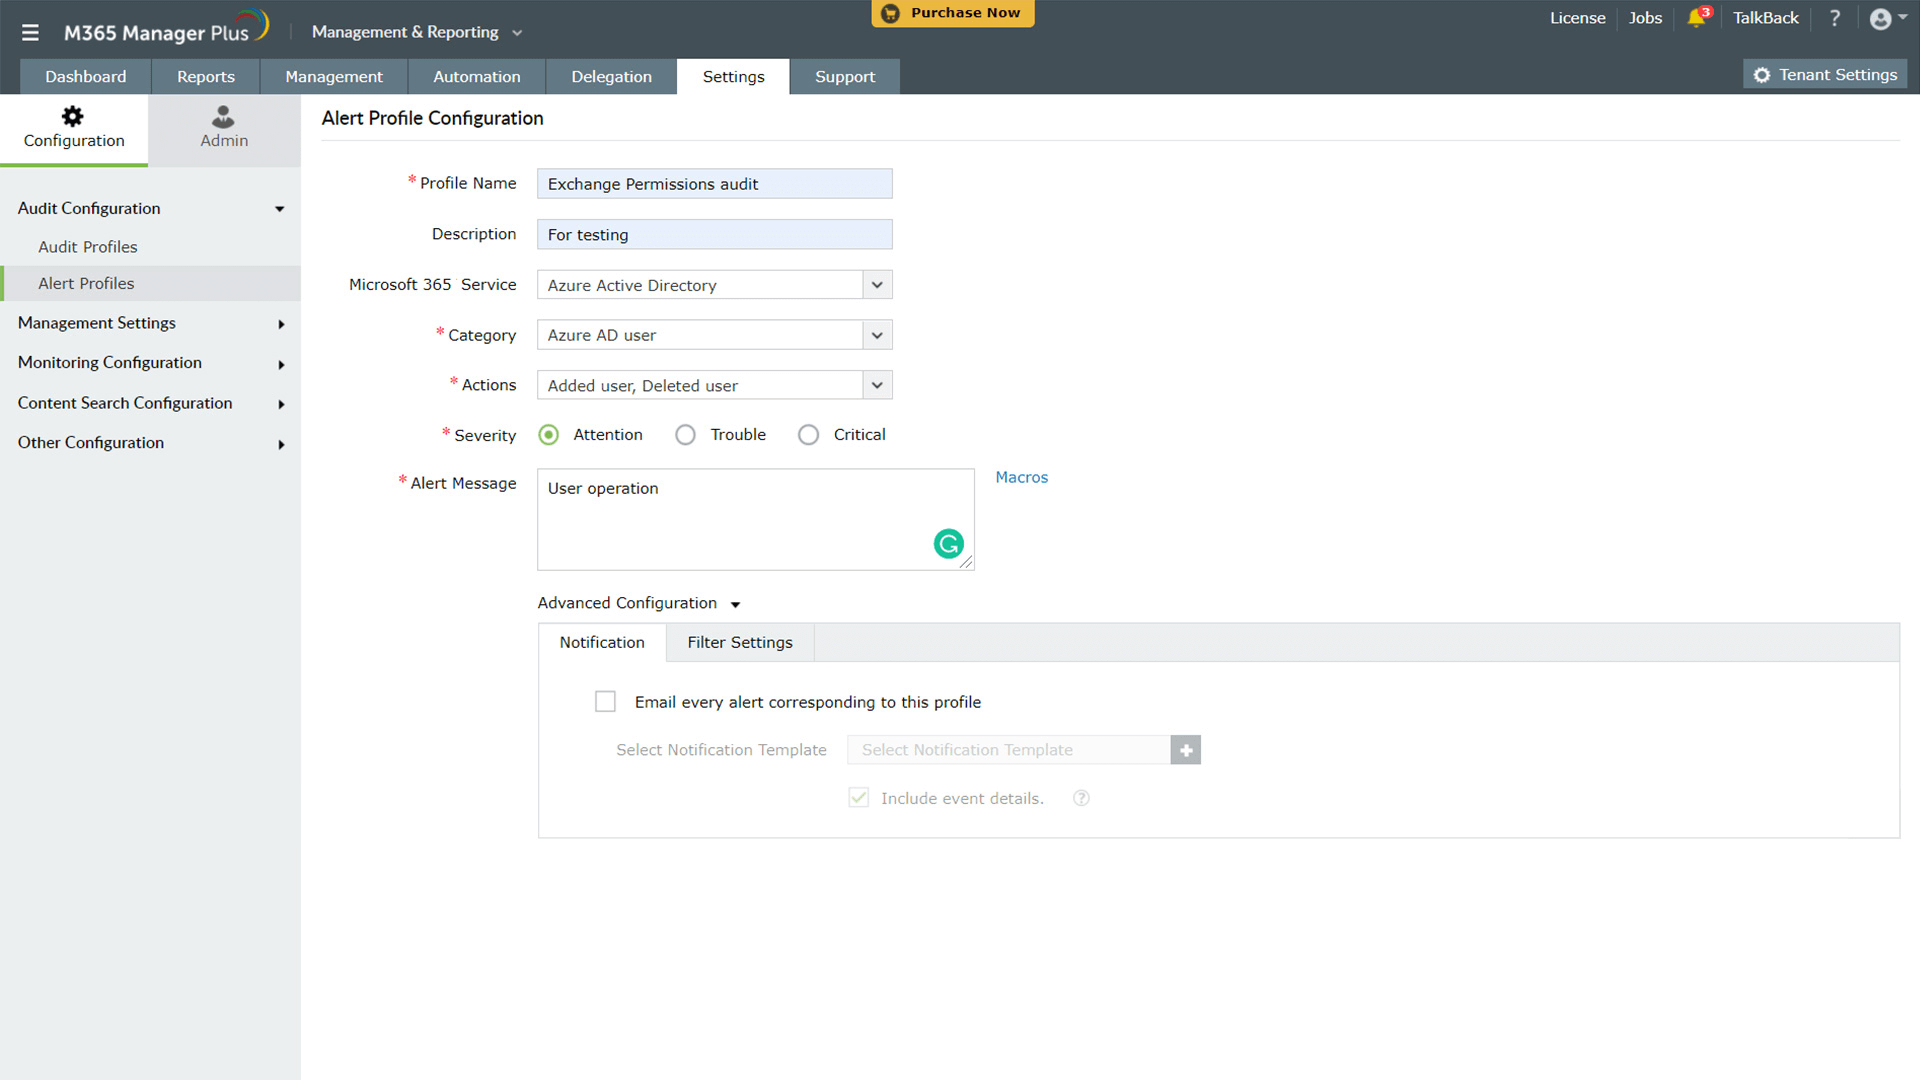Open the Macros link
The image size is (1920, 1080).
[x=1022, y=478]
